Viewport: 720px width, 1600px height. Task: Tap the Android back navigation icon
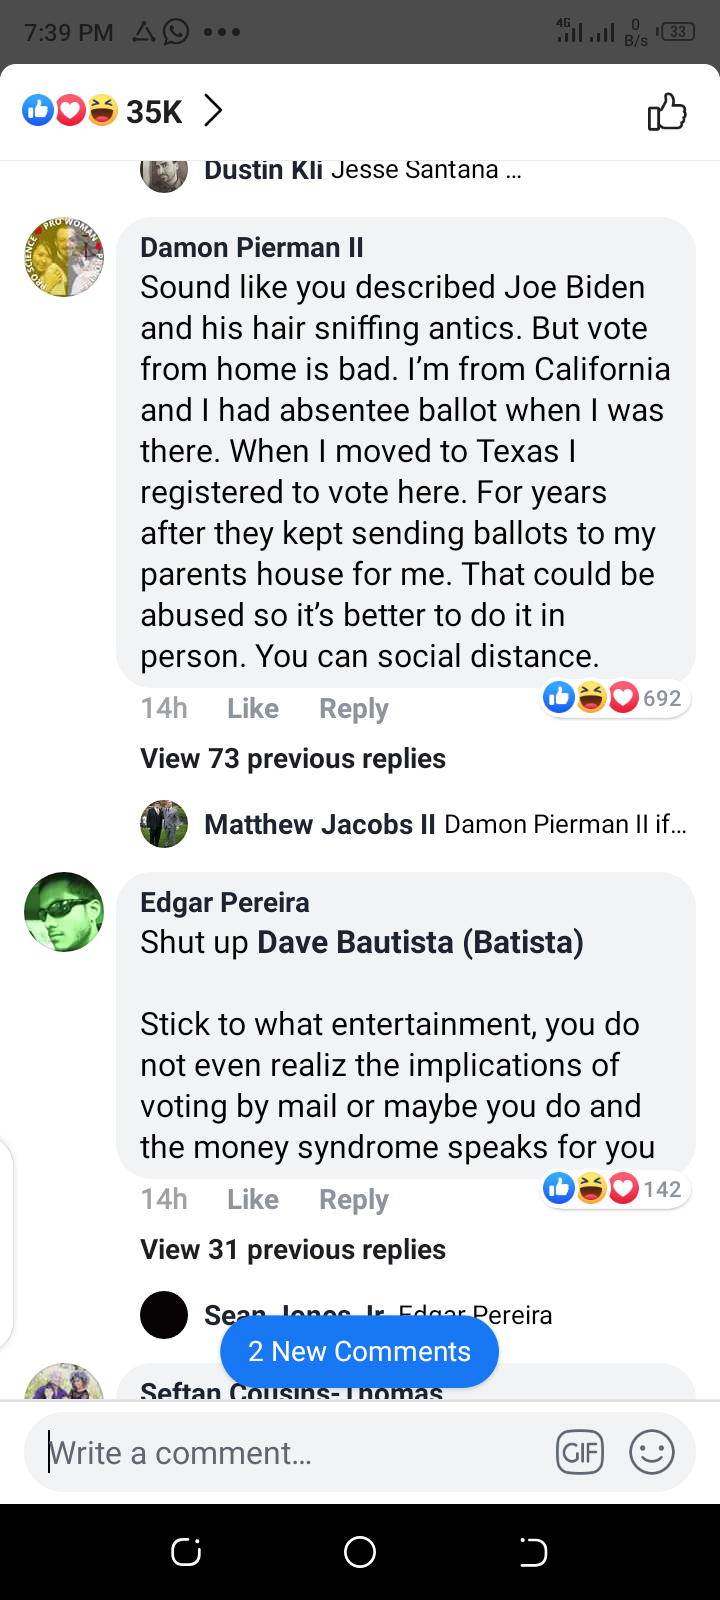pos(533,1552)
